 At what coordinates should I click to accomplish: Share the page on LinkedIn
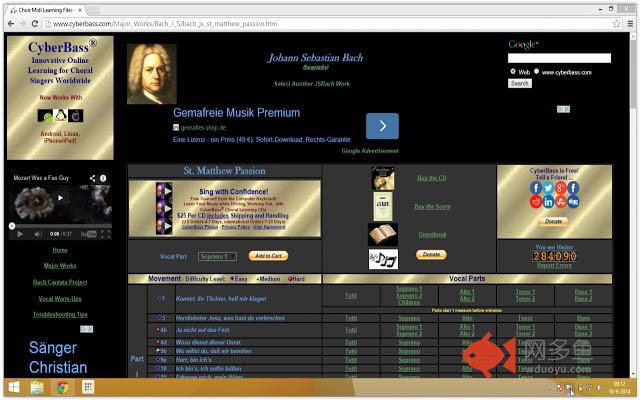(548, 201)
